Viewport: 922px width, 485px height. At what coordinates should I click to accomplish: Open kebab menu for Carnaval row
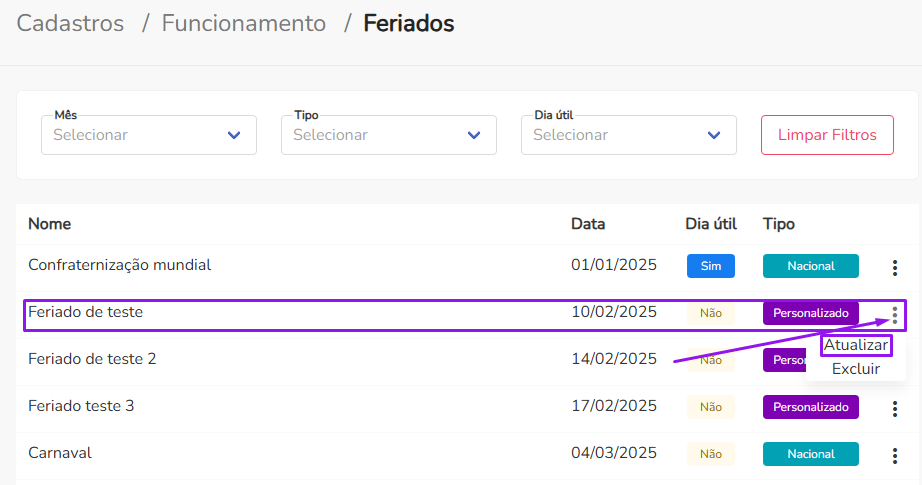pyautogui.click(x=894, y=455)
